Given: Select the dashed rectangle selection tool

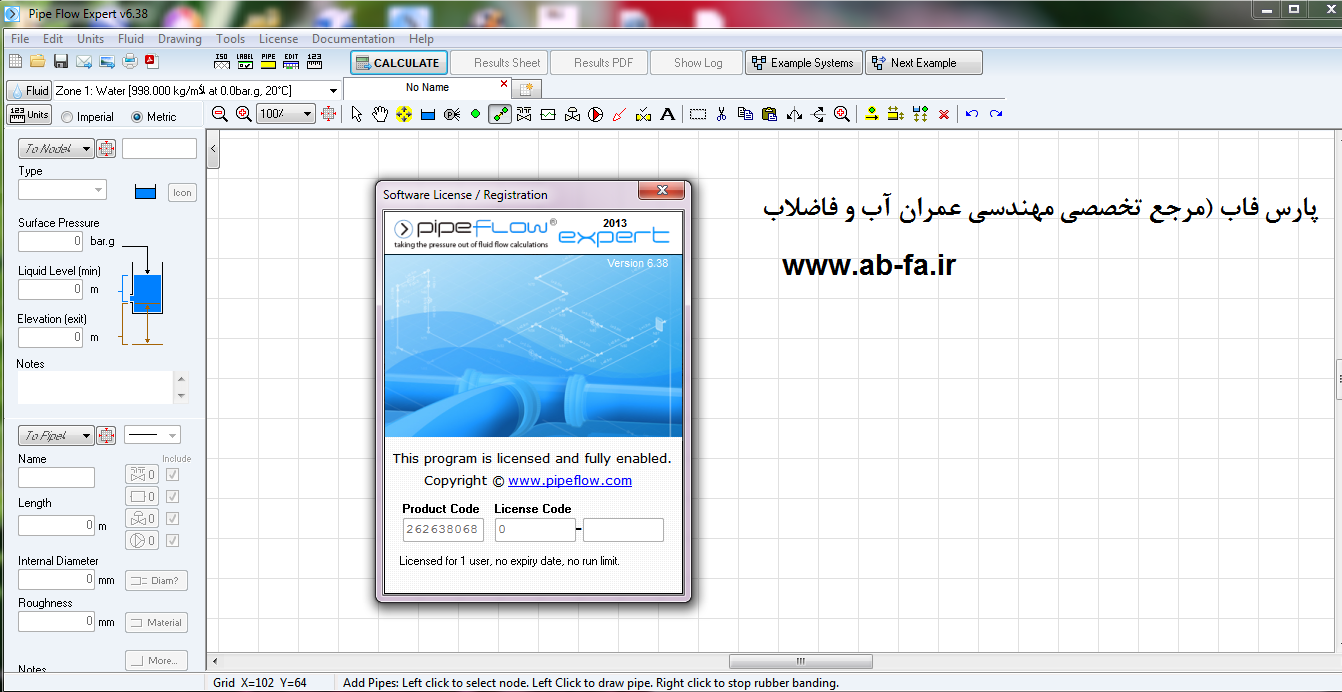Looking at the screenshot, I should click(x=698, y=114).
